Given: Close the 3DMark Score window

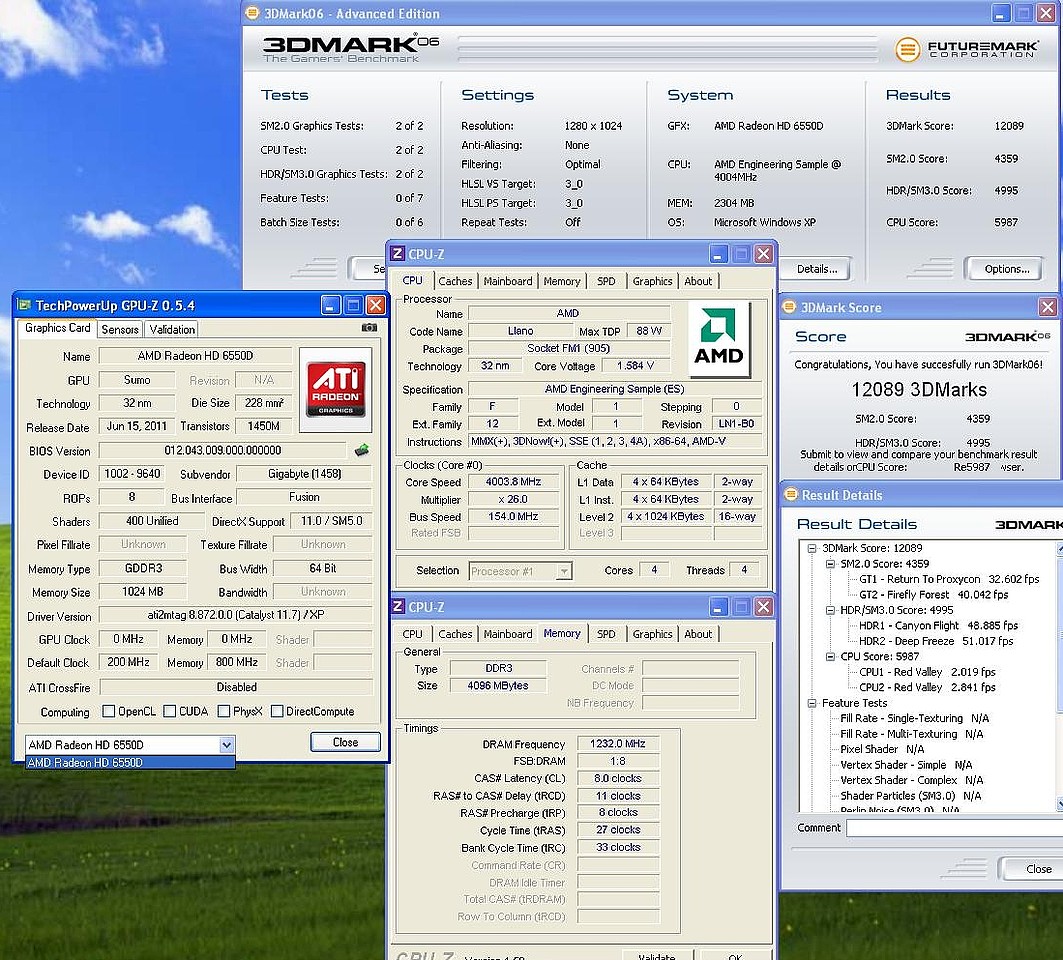Looking at the screenshot, I should pyautogui.click(x=1047, y=307).
